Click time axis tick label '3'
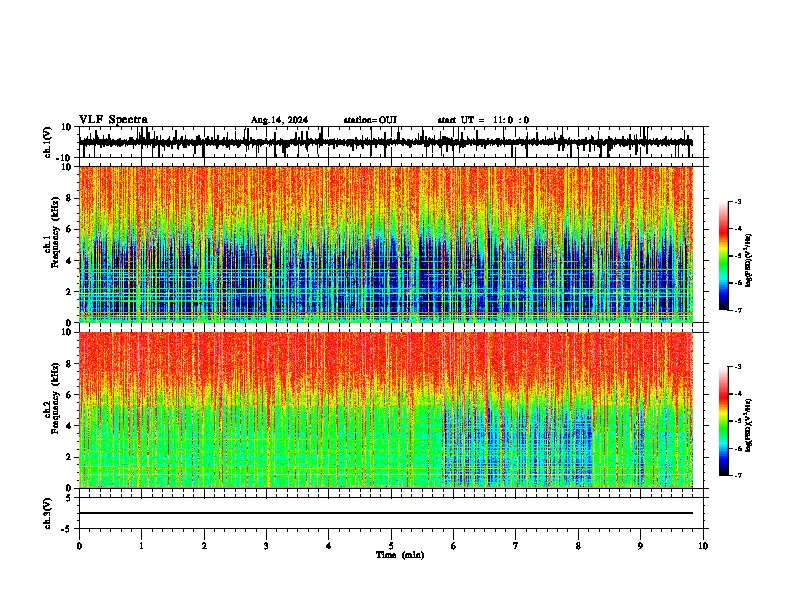792x612 pixels. pyautogui.click(x=266, y=546)
